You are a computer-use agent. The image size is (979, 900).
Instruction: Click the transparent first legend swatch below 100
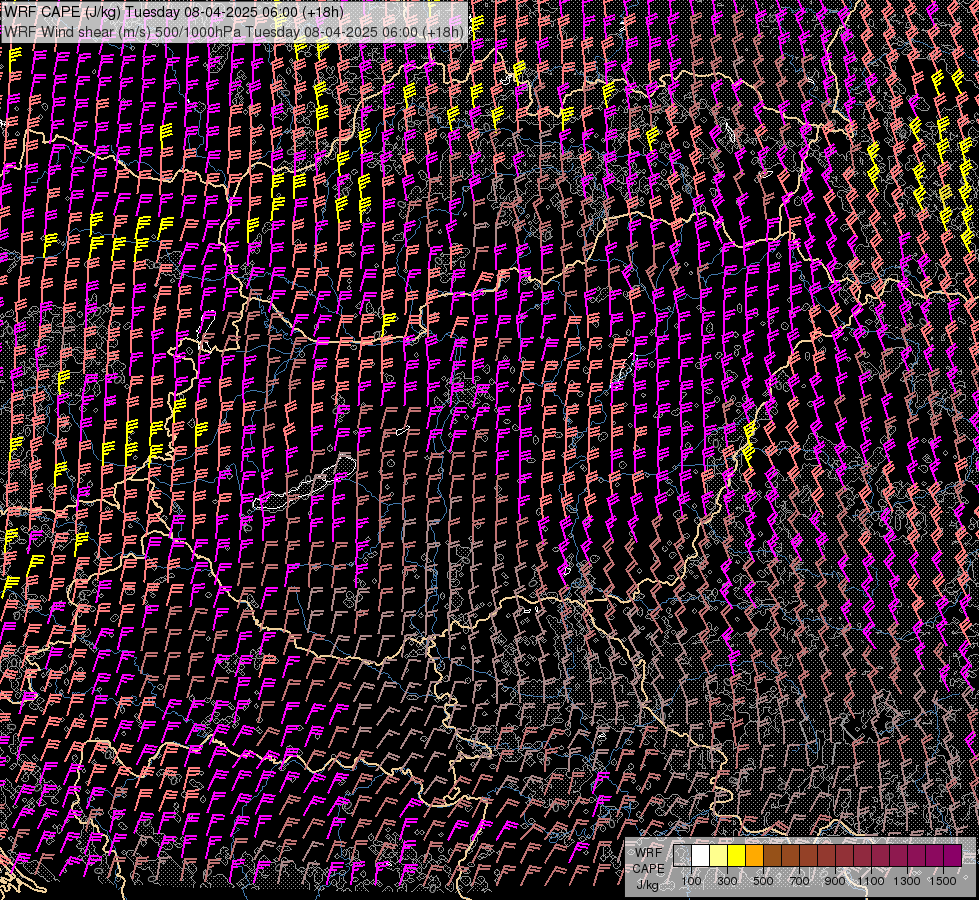(682, 856)
